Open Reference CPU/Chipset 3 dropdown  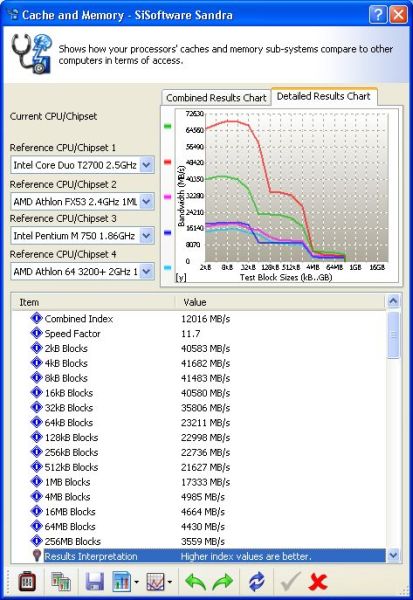[147, 236]
